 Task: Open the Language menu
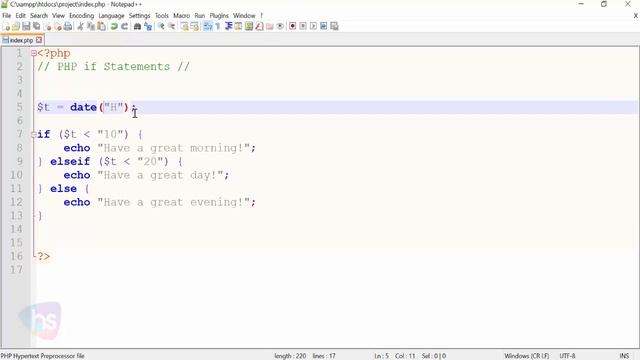(111, 16)
